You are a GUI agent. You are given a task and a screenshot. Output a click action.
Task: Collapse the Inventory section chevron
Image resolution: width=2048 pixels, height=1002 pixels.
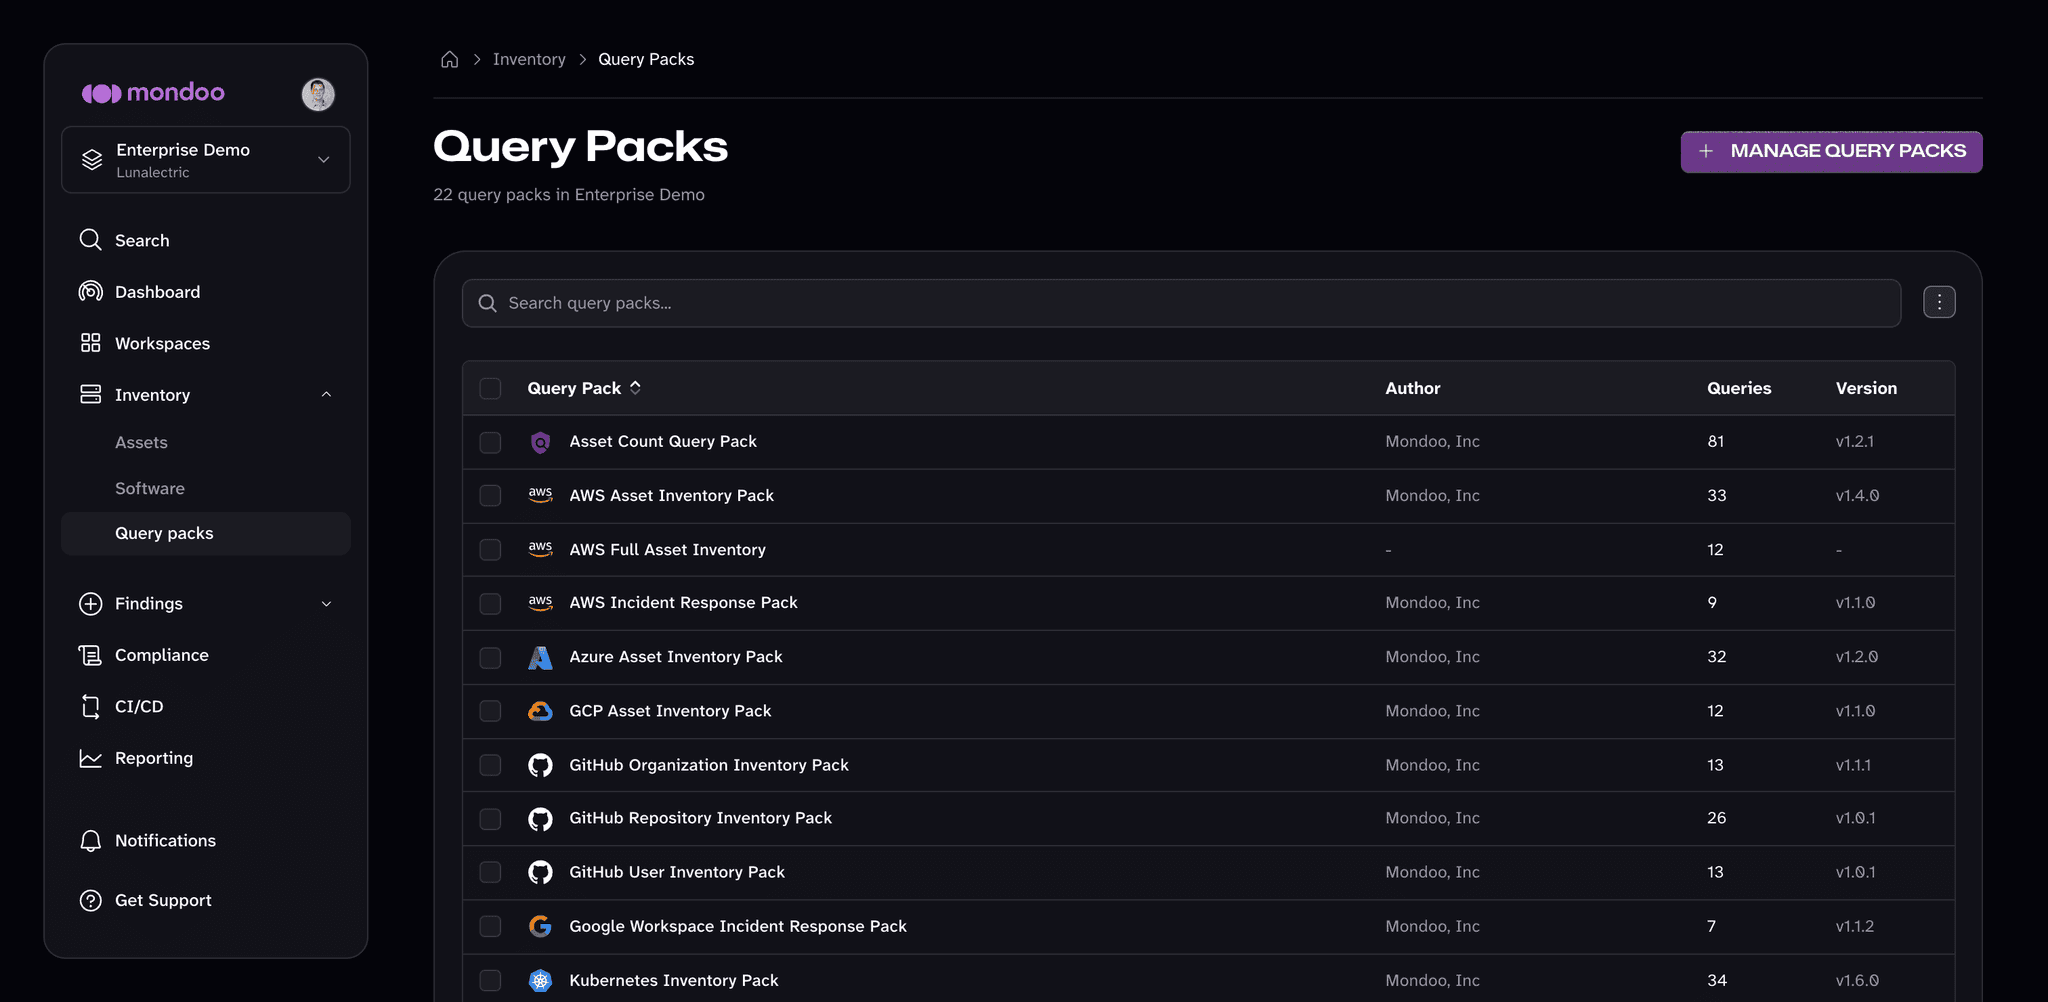326,395
